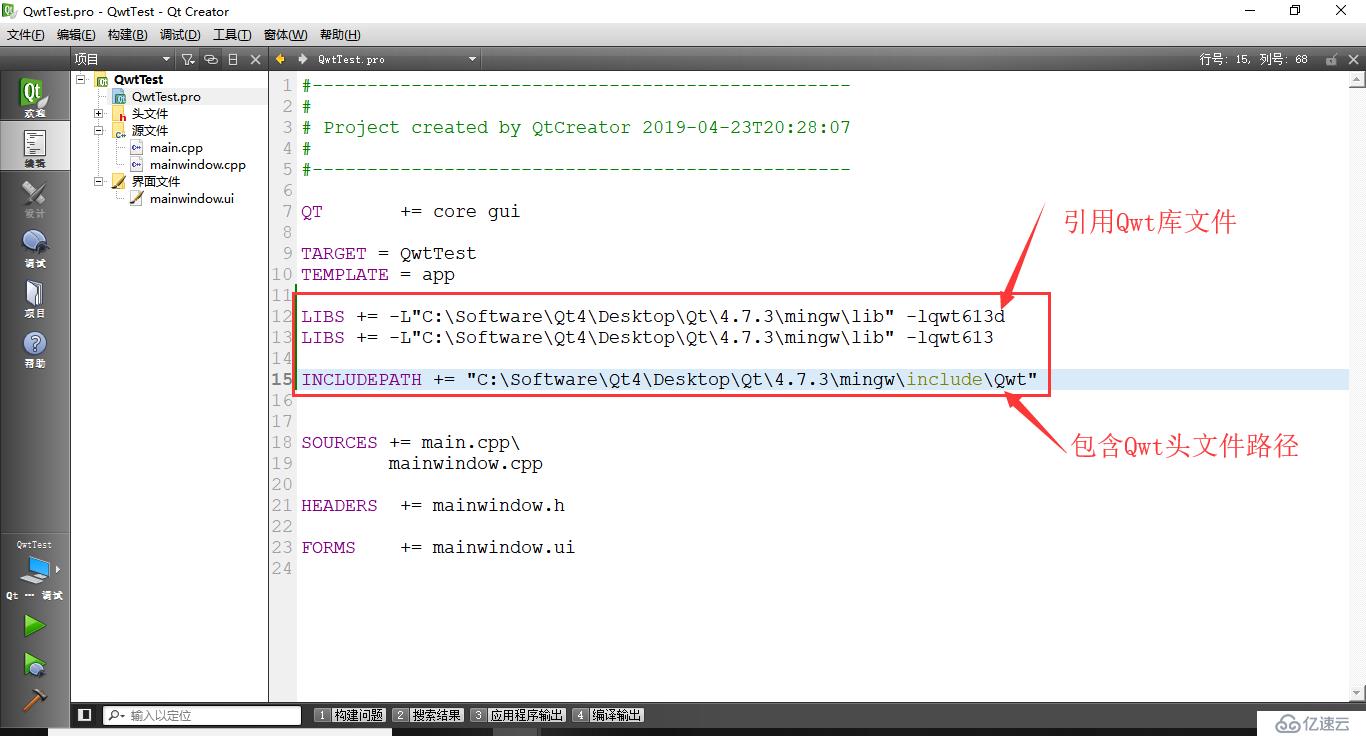Click 'SOURCES += main.cpp\' line
1366x736 pixels.
coord(411,442)
